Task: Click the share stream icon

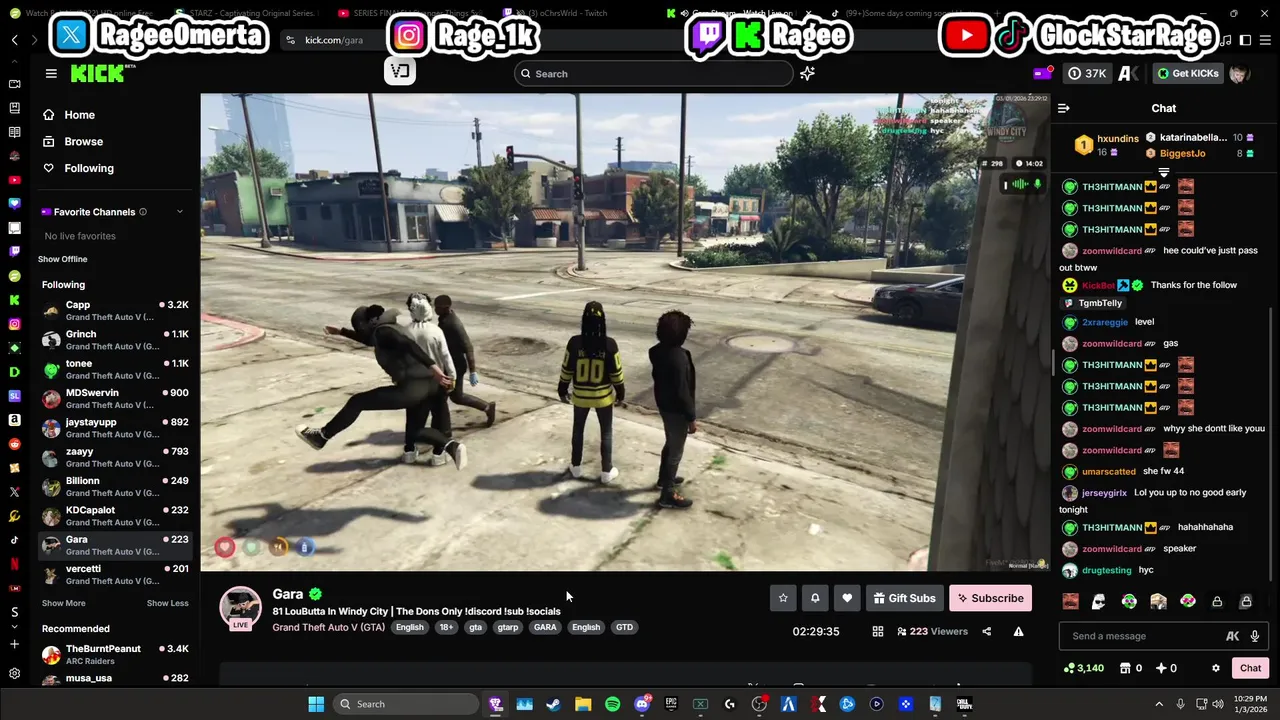Action: [986, 631]
